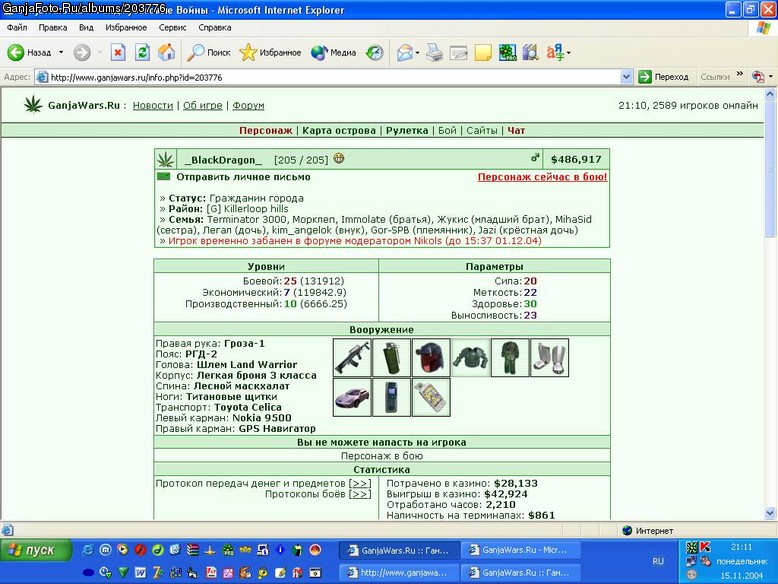Click the Шлем Land Warrior helmet icon
778x584 pixels.
click(431, 358)
